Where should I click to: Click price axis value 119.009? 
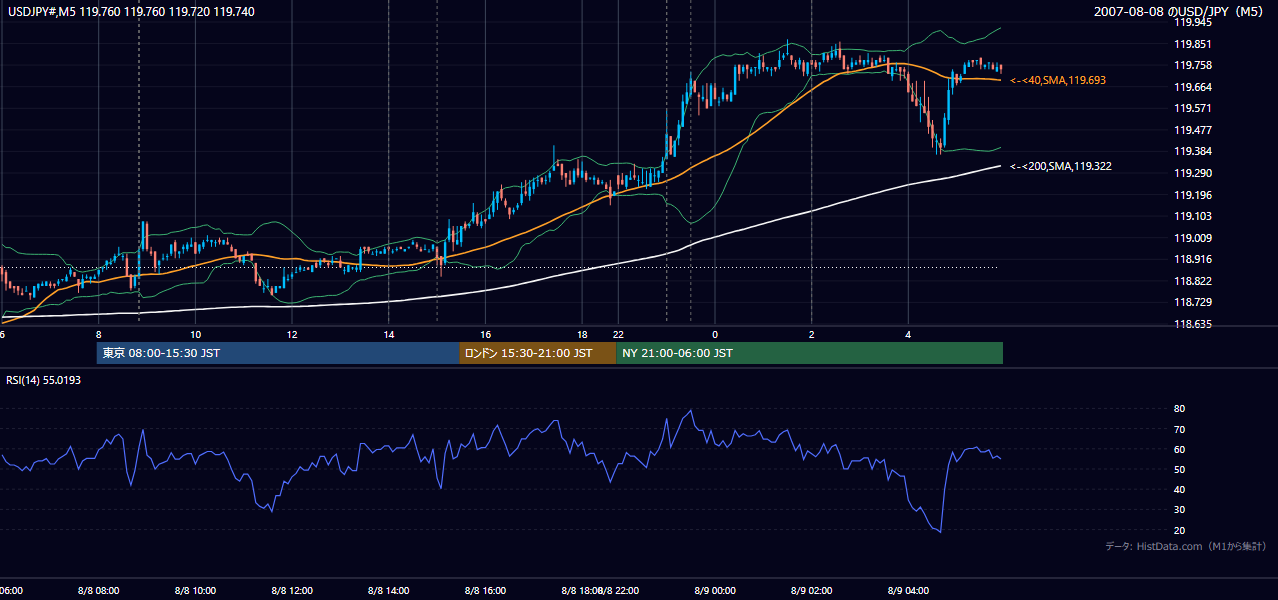point(1193,238)
